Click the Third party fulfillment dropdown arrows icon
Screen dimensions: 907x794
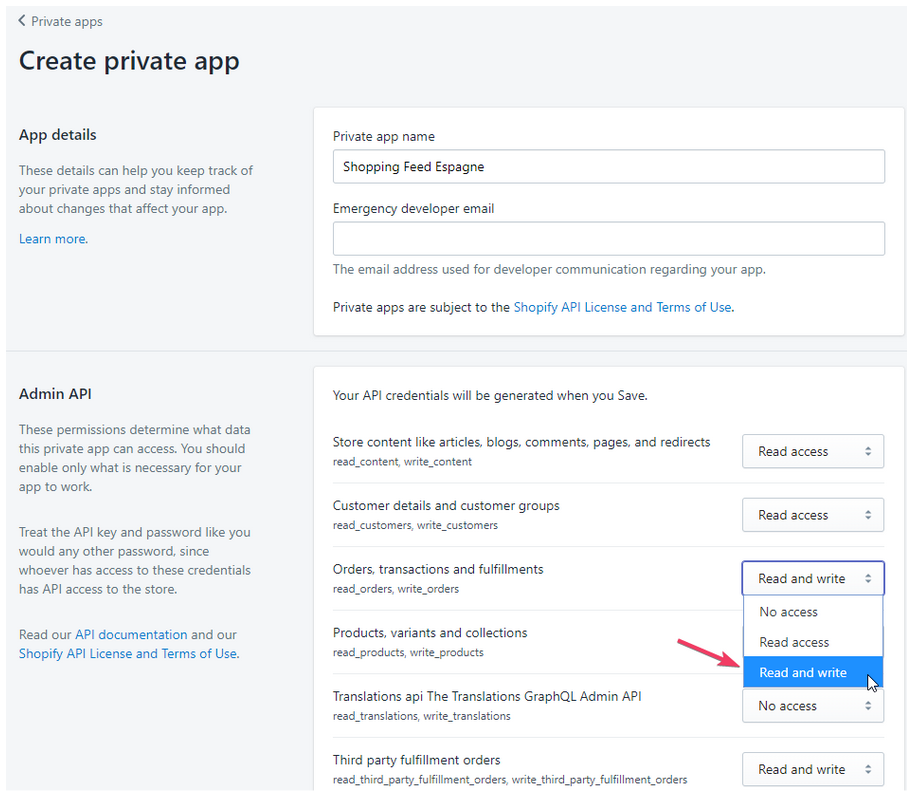(x=868, y=769)
